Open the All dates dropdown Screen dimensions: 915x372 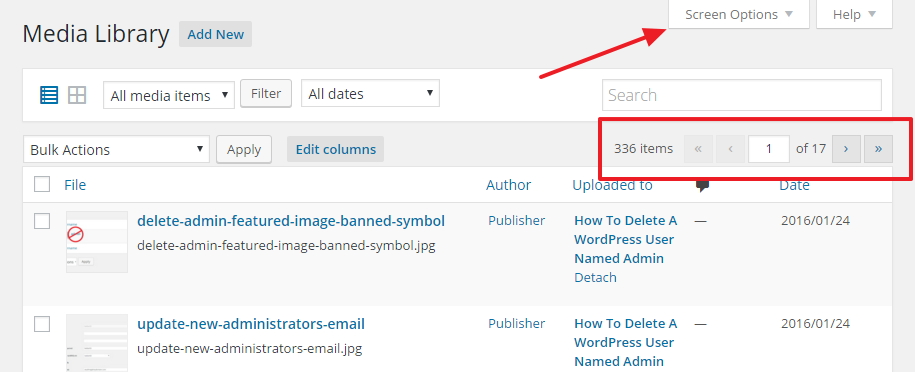370,93
